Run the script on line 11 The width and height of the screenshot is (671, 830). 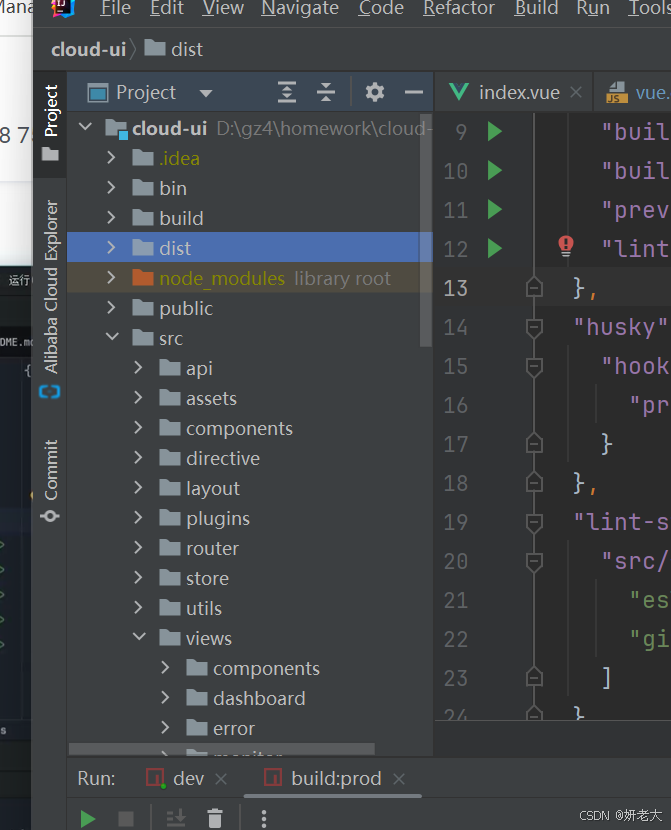tap(494, 210)
